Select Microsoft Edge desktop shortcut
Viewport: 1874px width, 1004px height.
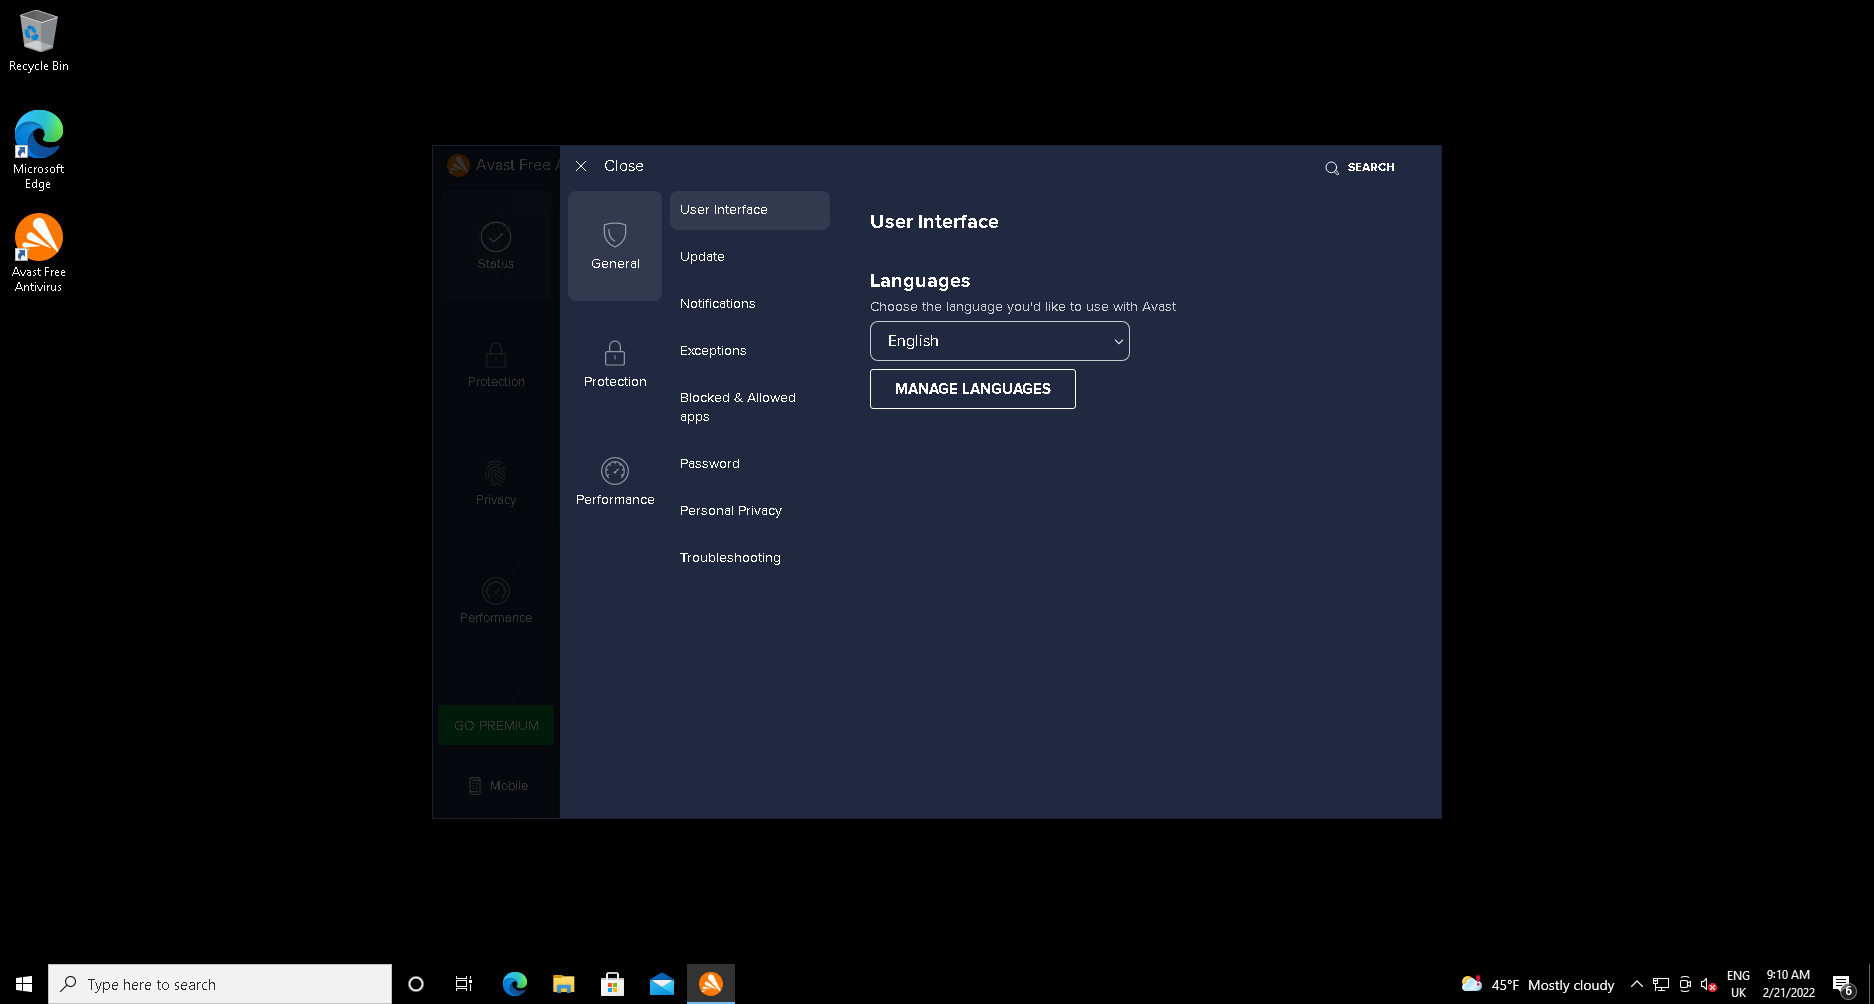[39, 150]
